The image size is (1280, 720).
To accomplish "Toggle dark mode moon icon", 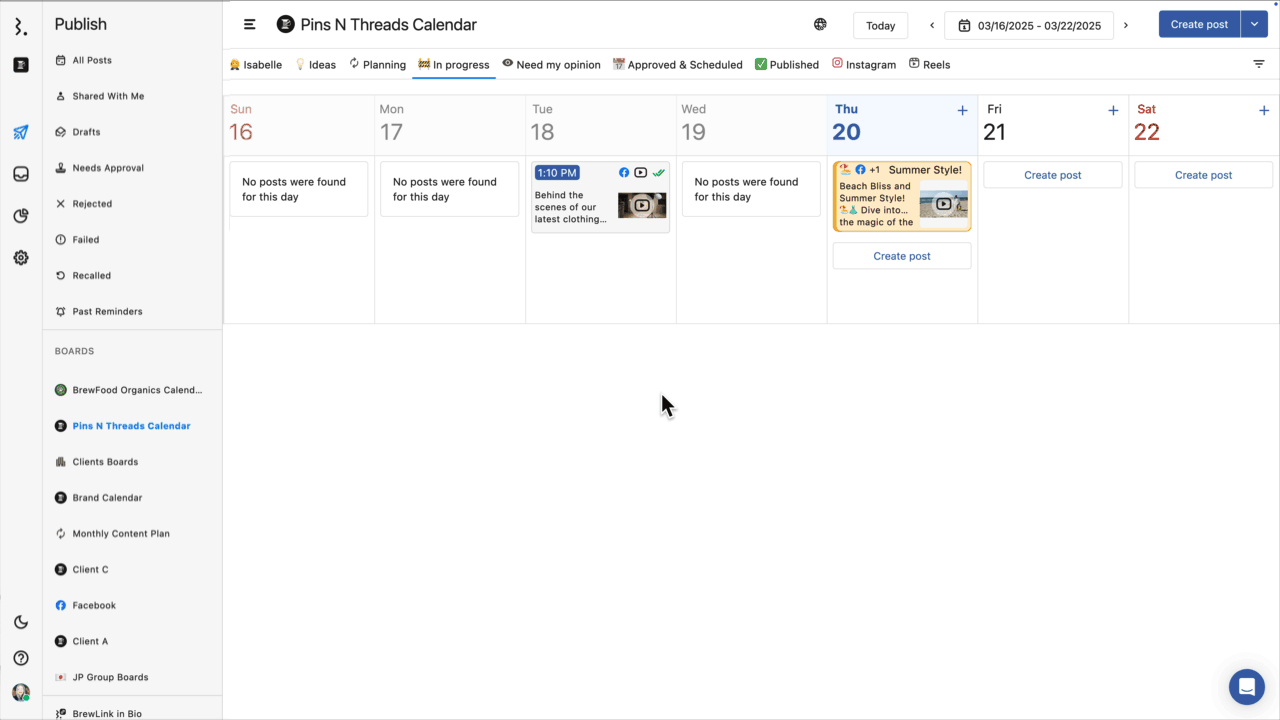I will pos(21,622).
